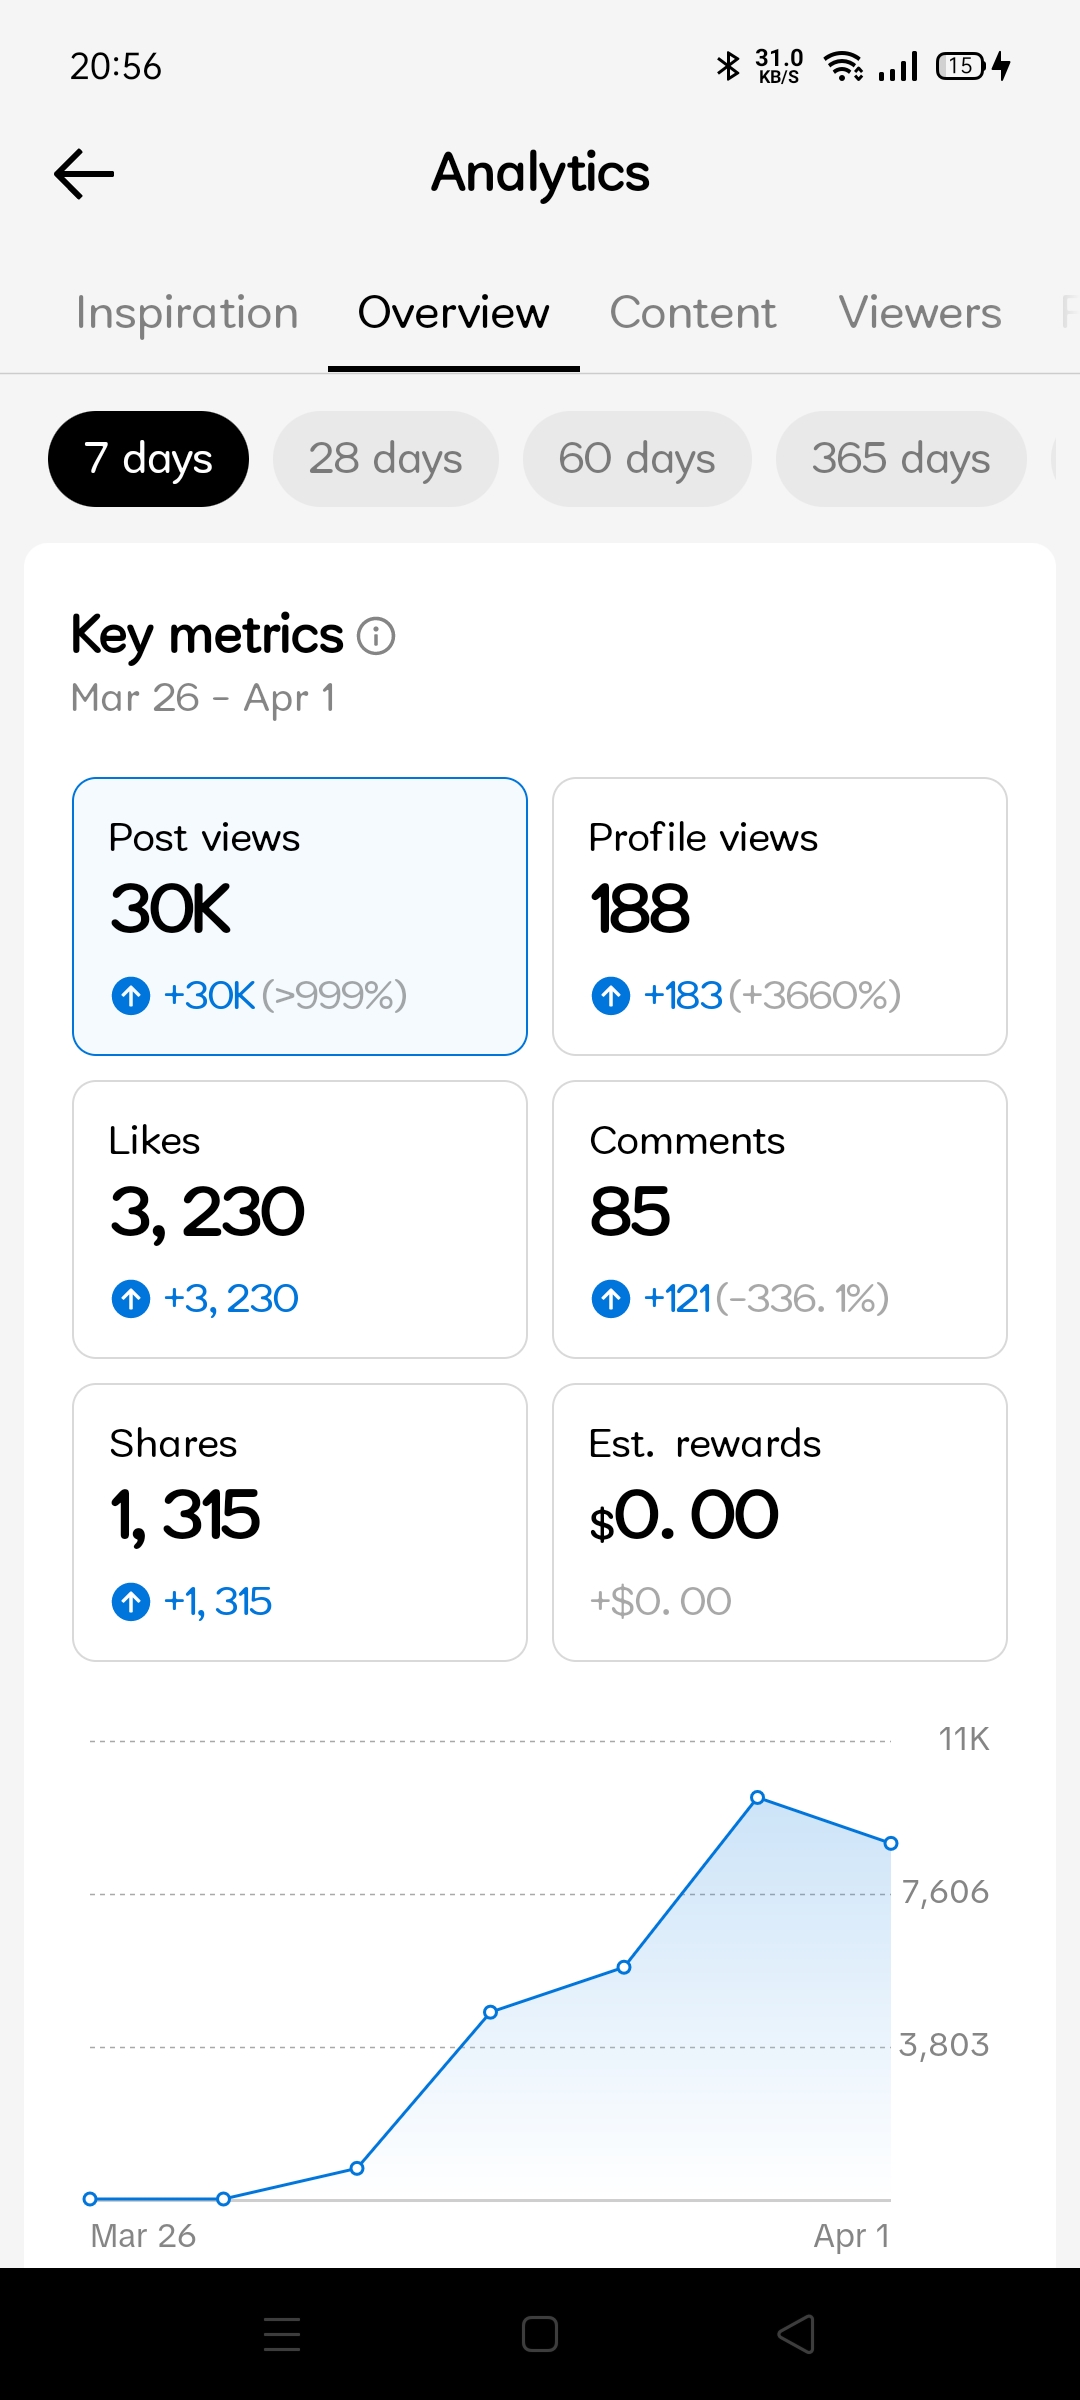Switch to the Content tab

(692, 313)
